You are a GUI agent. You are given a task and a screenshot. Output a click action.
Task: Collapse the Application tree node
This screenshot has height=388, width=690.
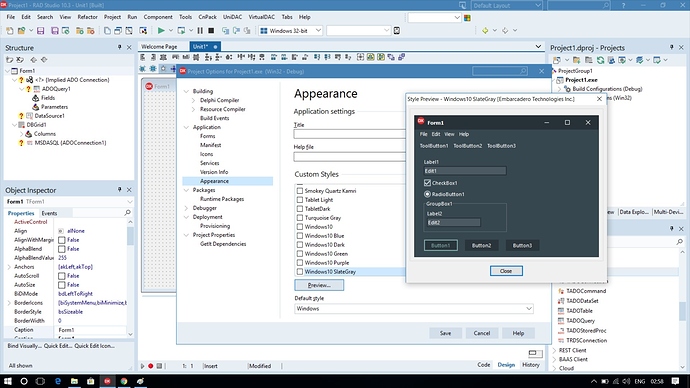click(x=186, y=127)
